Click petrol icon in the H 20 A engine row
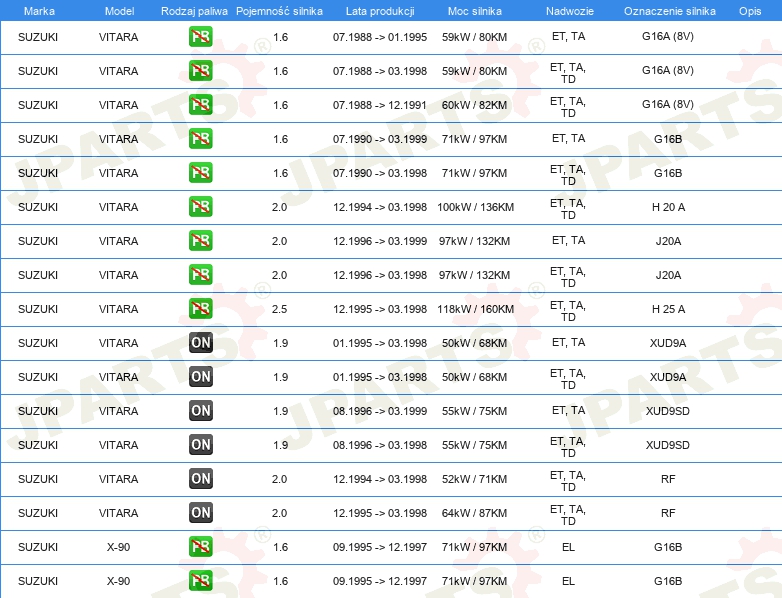Image resolution: width=782 pixels, height=598 pixels. click(200, 206)
